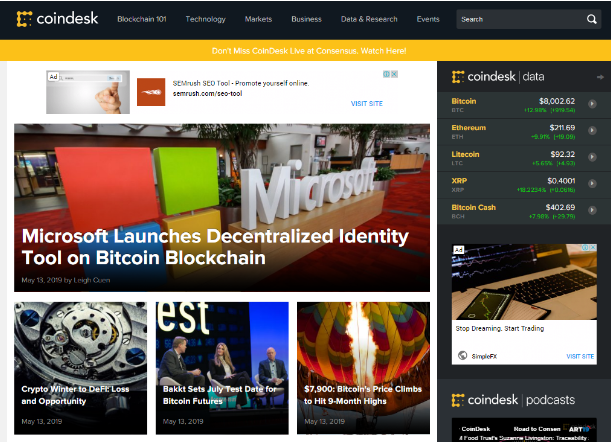Open the Markets menu

[258, 19]
